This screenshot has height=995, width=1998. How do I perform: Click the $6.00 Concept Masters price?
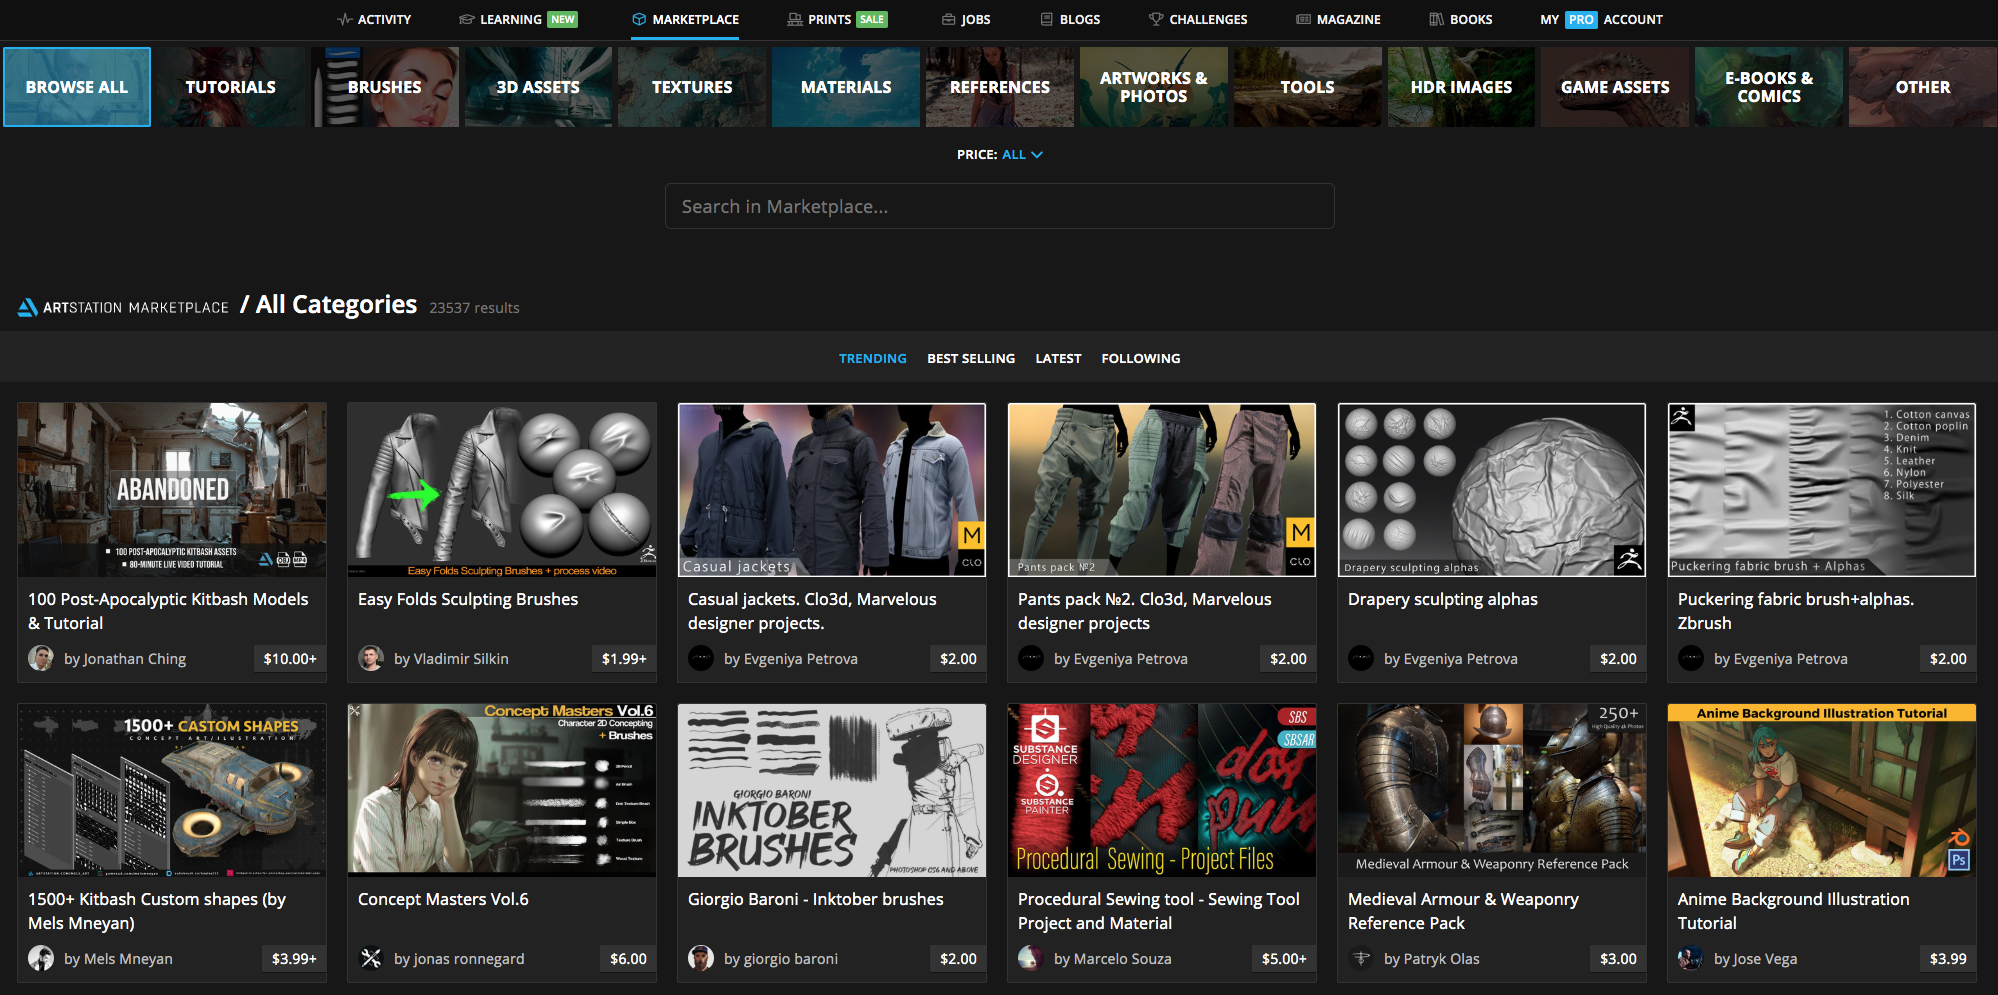[628, 959]
